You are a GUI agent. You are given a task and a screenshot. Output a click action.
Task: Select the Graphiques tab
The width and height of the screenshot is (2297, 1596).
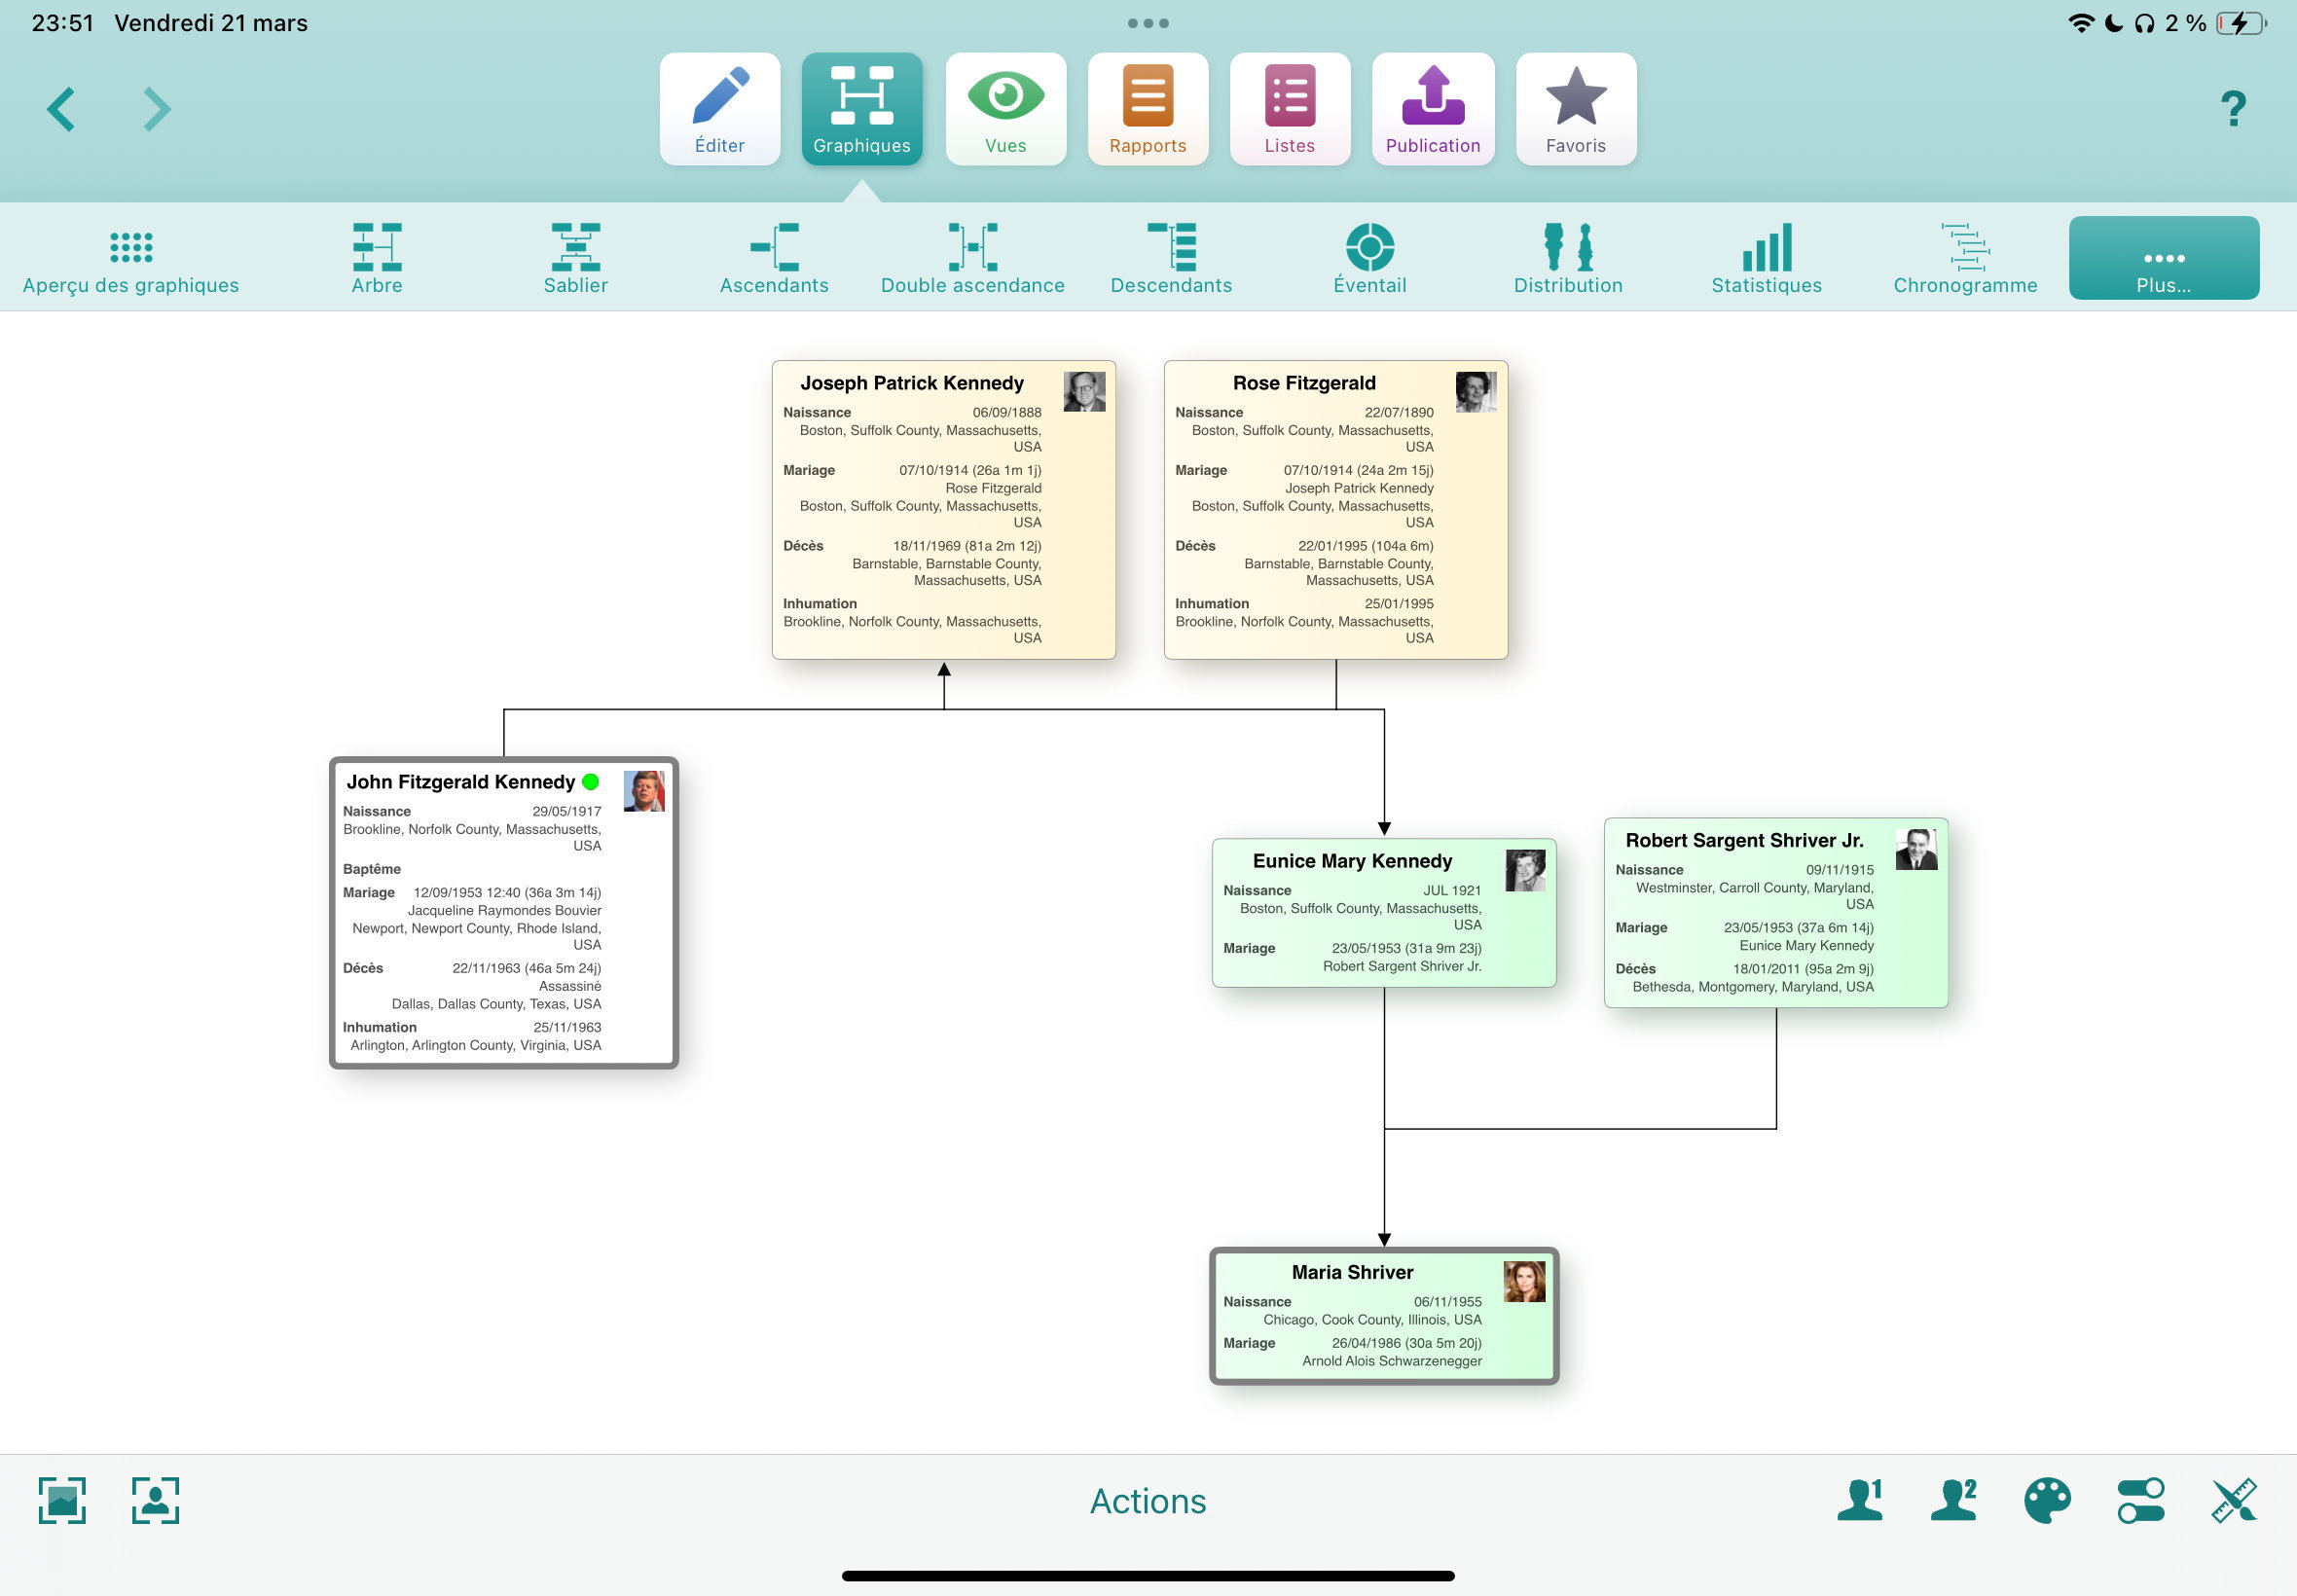coord(862,109)
